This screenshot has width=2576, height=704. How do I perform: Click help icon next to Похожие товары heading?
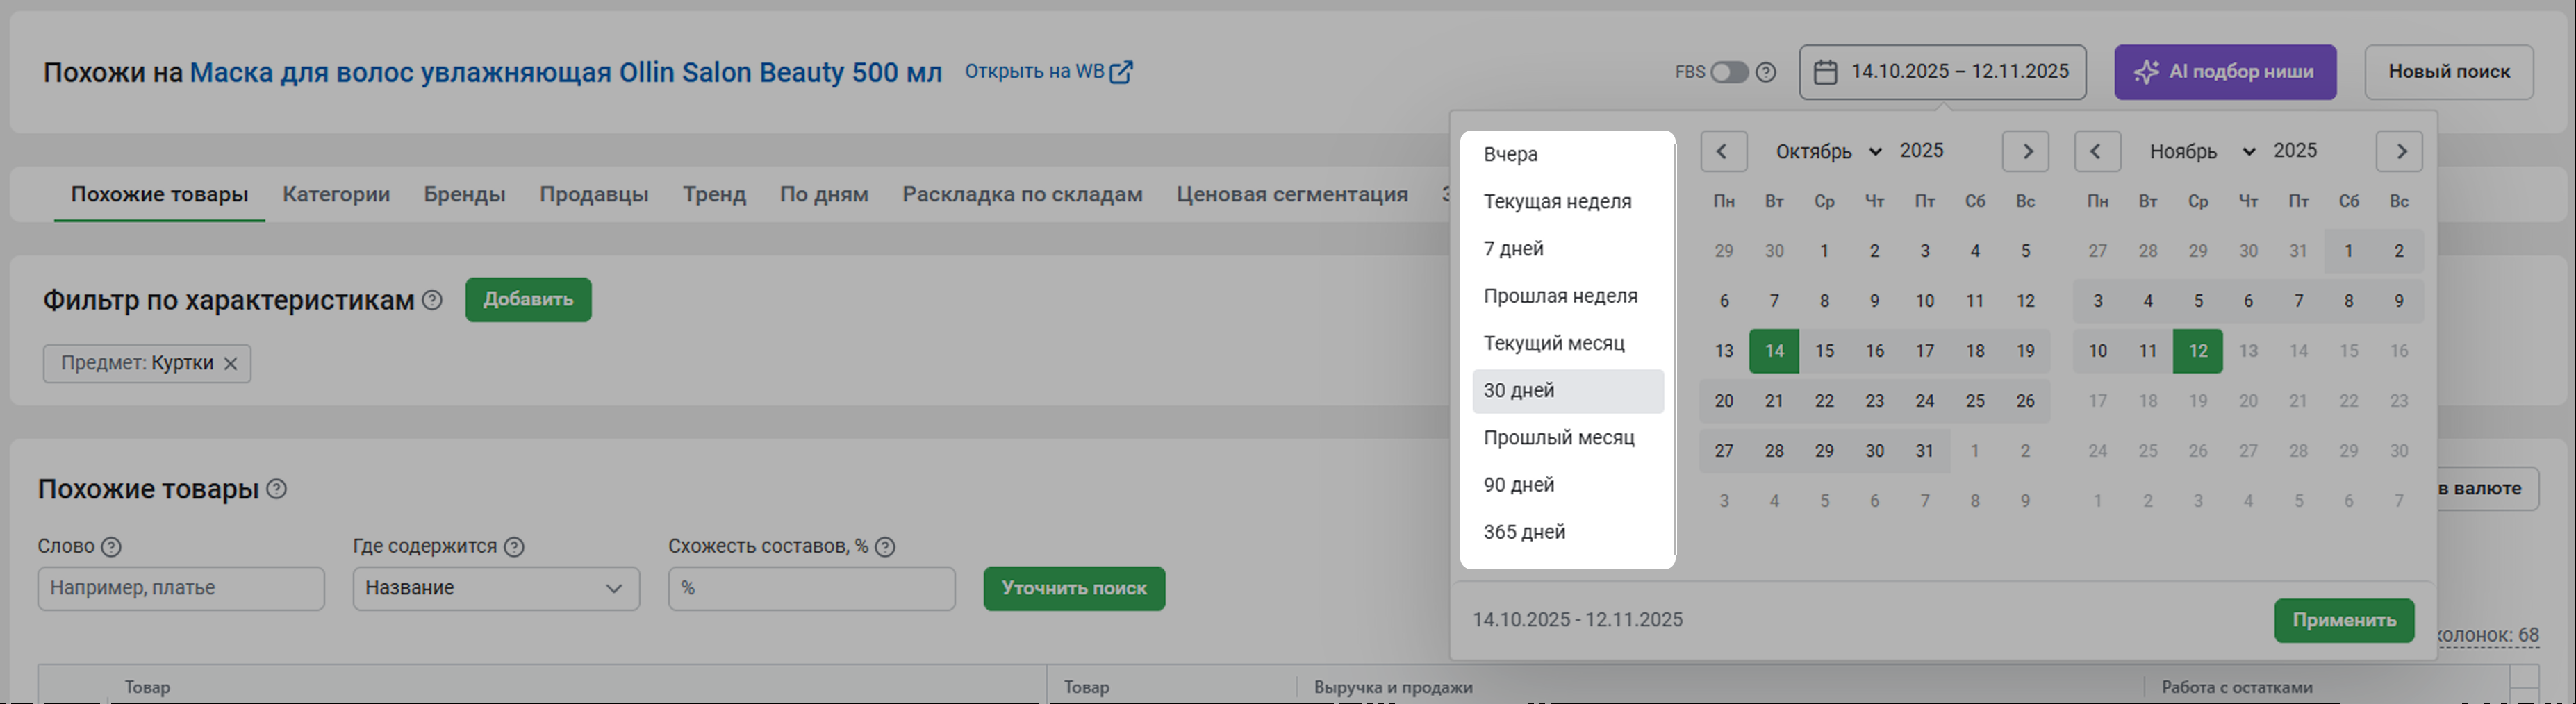coord(277,489)
